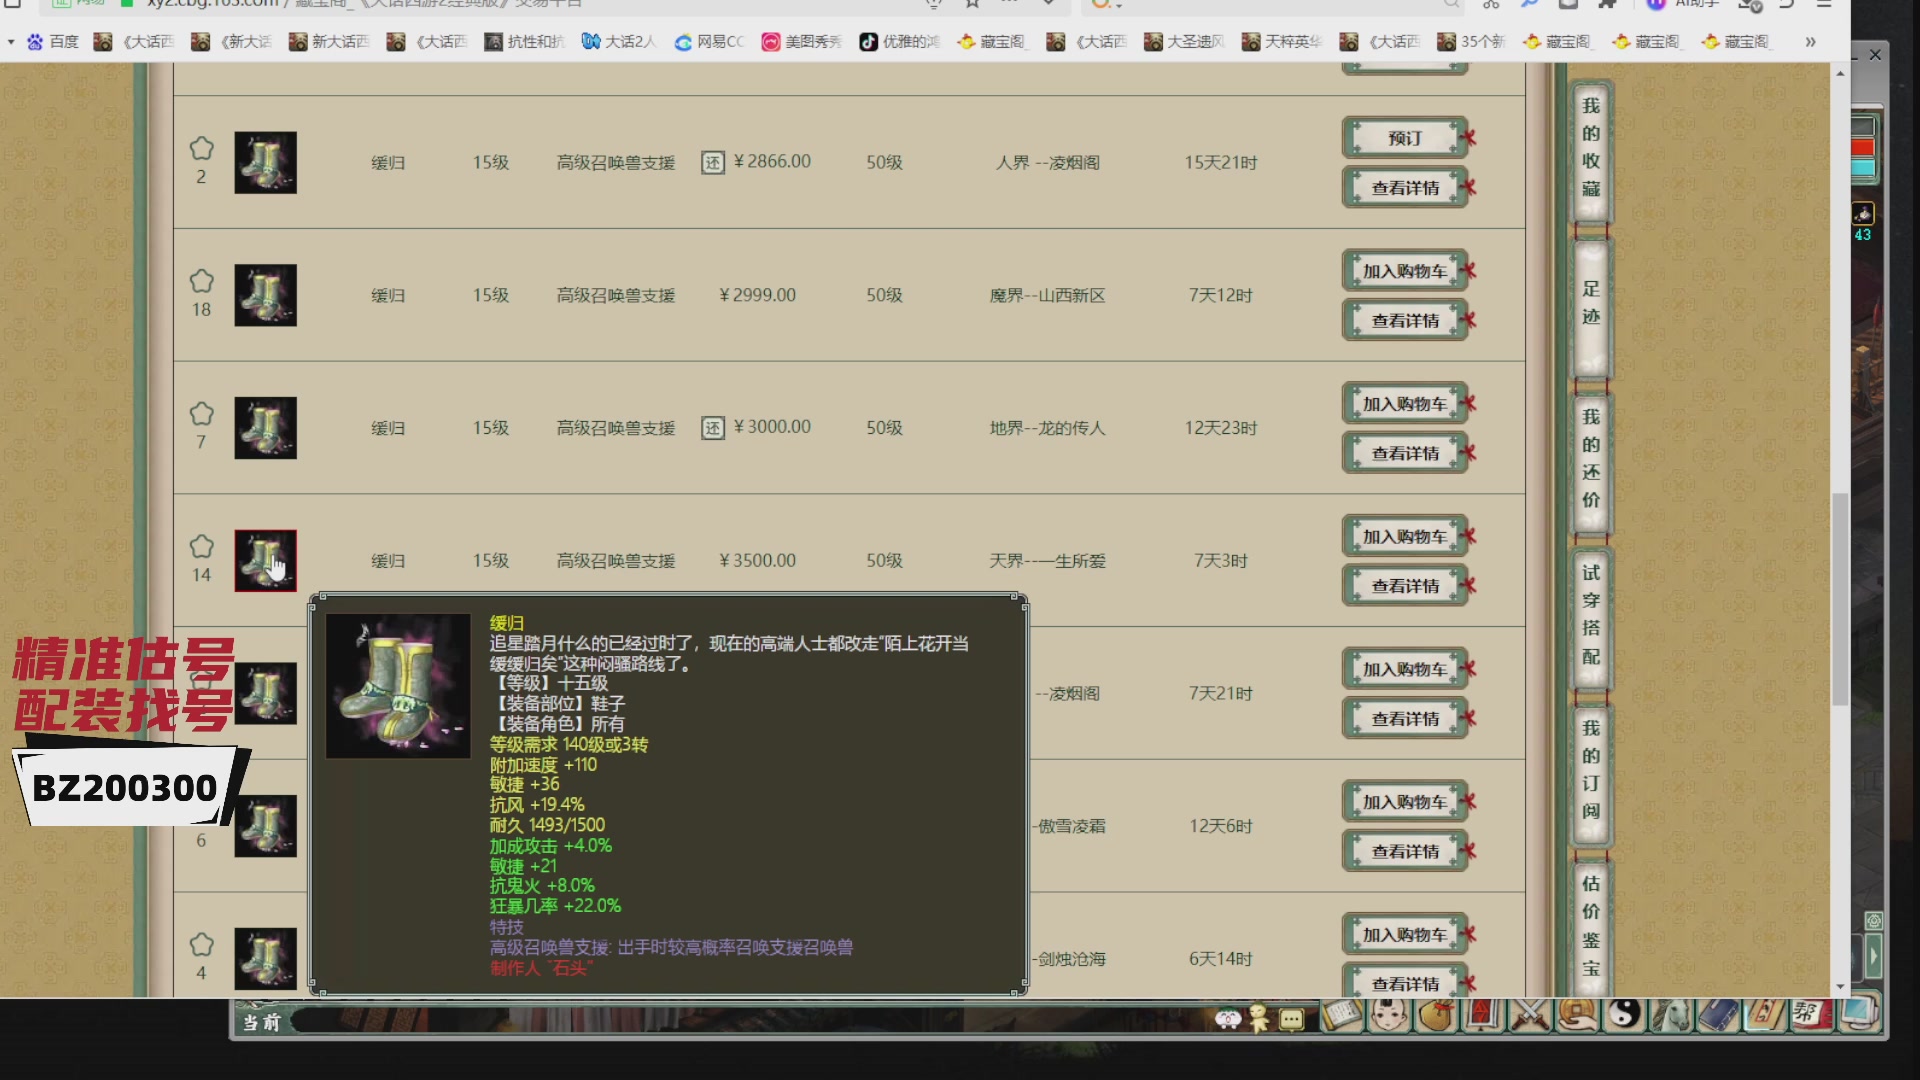
Task: Expand the bookmarks overflow chevron »
Action: coord(1812,42)
